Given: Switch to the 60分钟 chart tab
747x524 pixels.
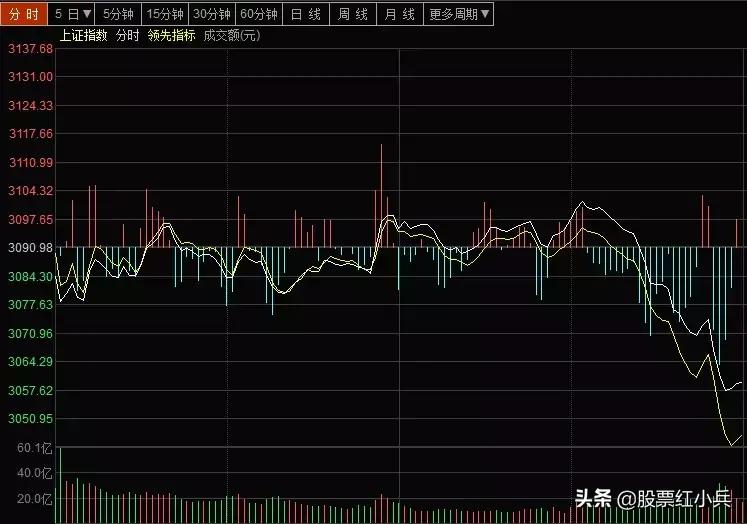Looking at the screenshot, I should click(x=259, y=14).
